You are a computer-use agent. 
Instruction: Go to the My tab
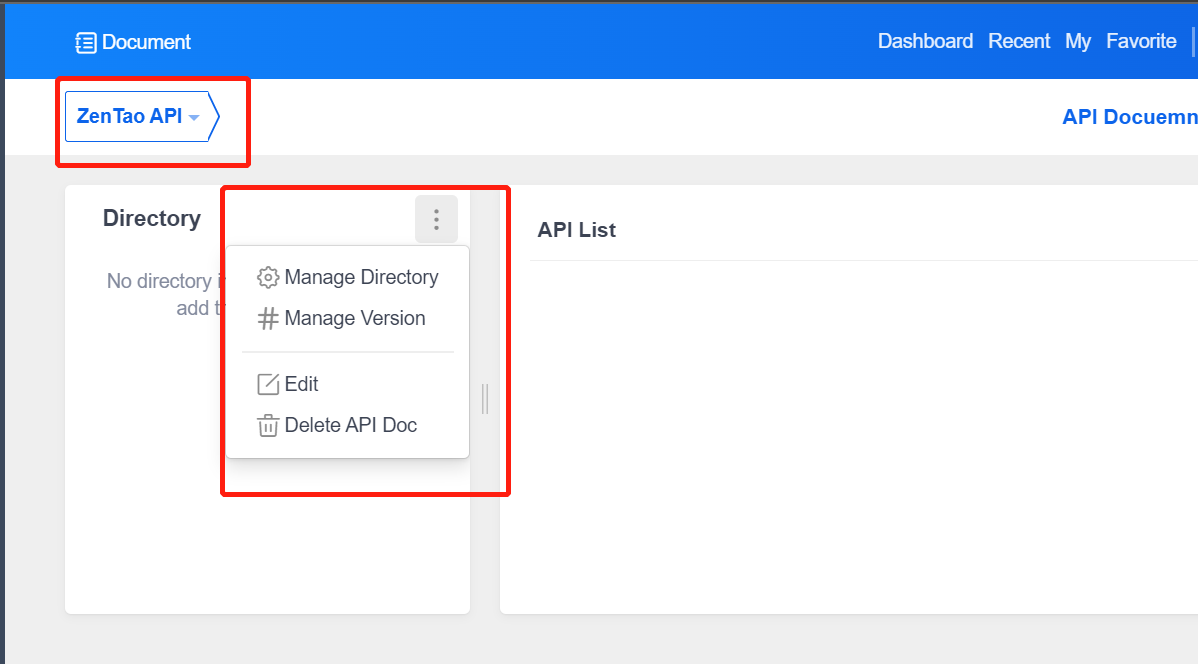pyautogui.click(x=1078, y=41)
